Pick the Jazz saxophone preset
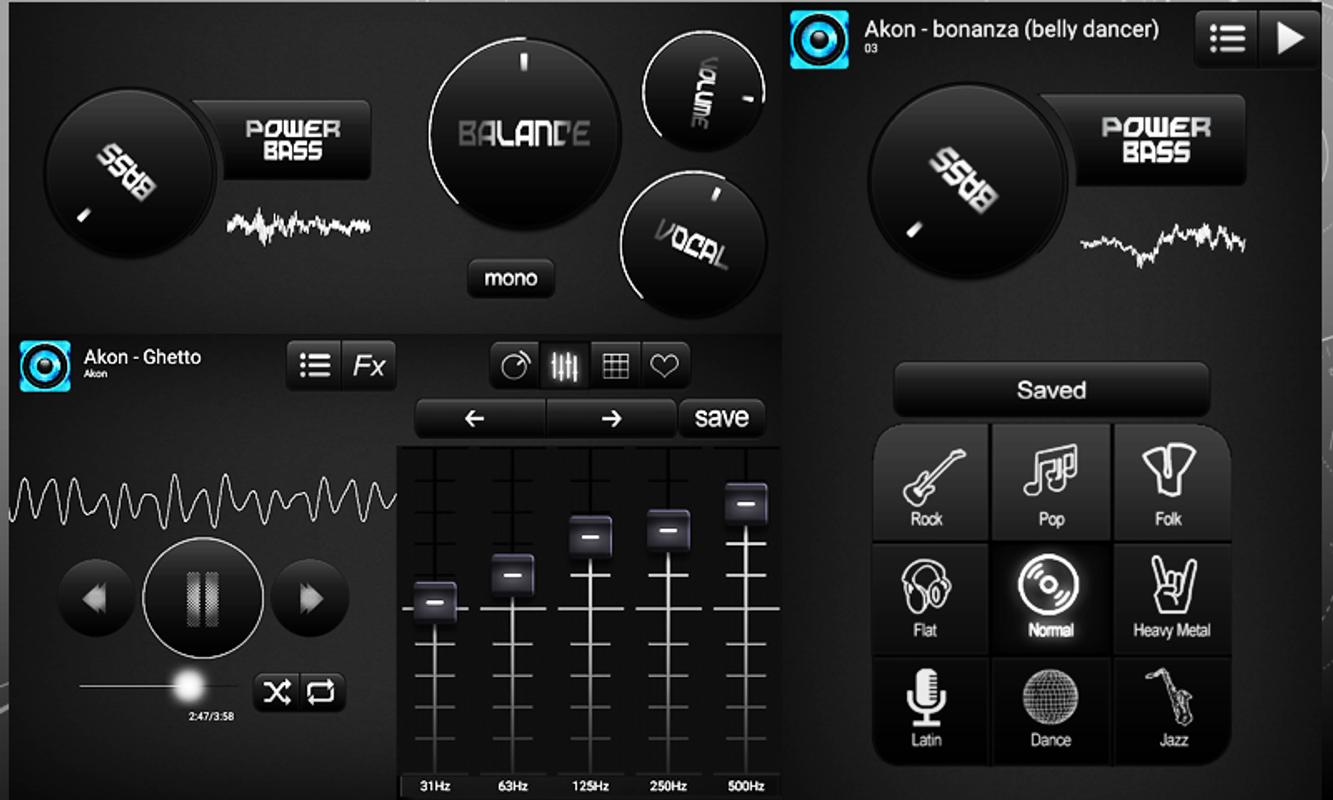Viewport: 1333px width, 800px height. pyautogui.click(x=1171, y=709)
